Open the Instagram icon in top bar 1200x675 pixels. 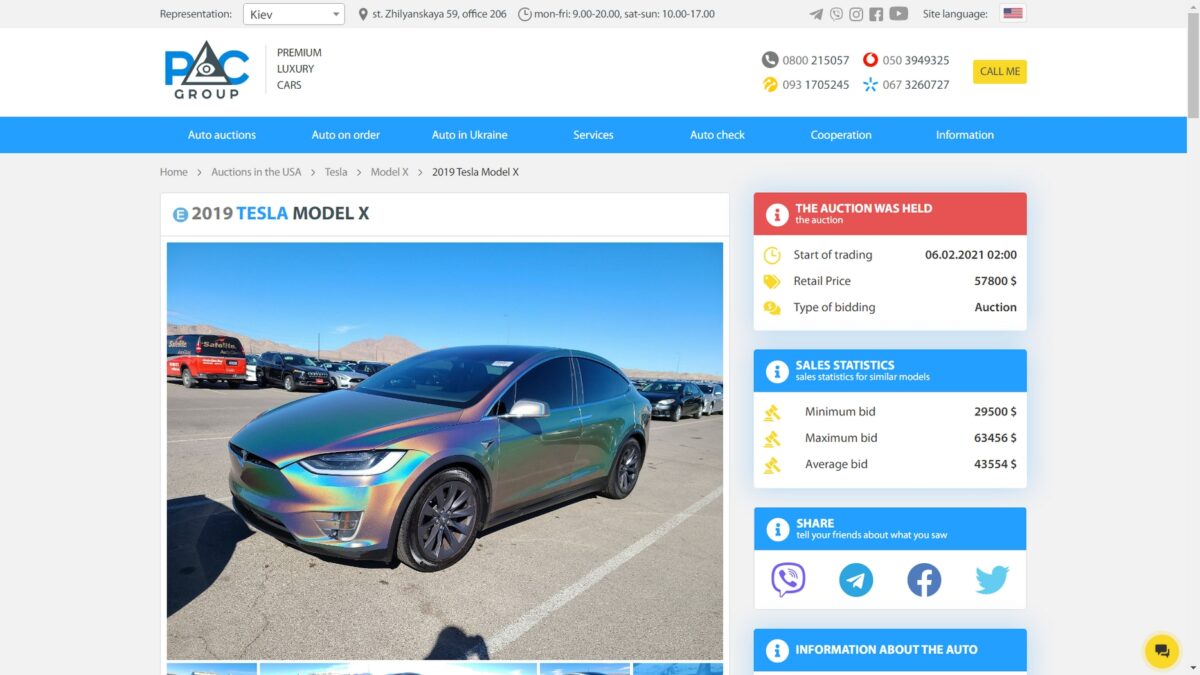856,14
